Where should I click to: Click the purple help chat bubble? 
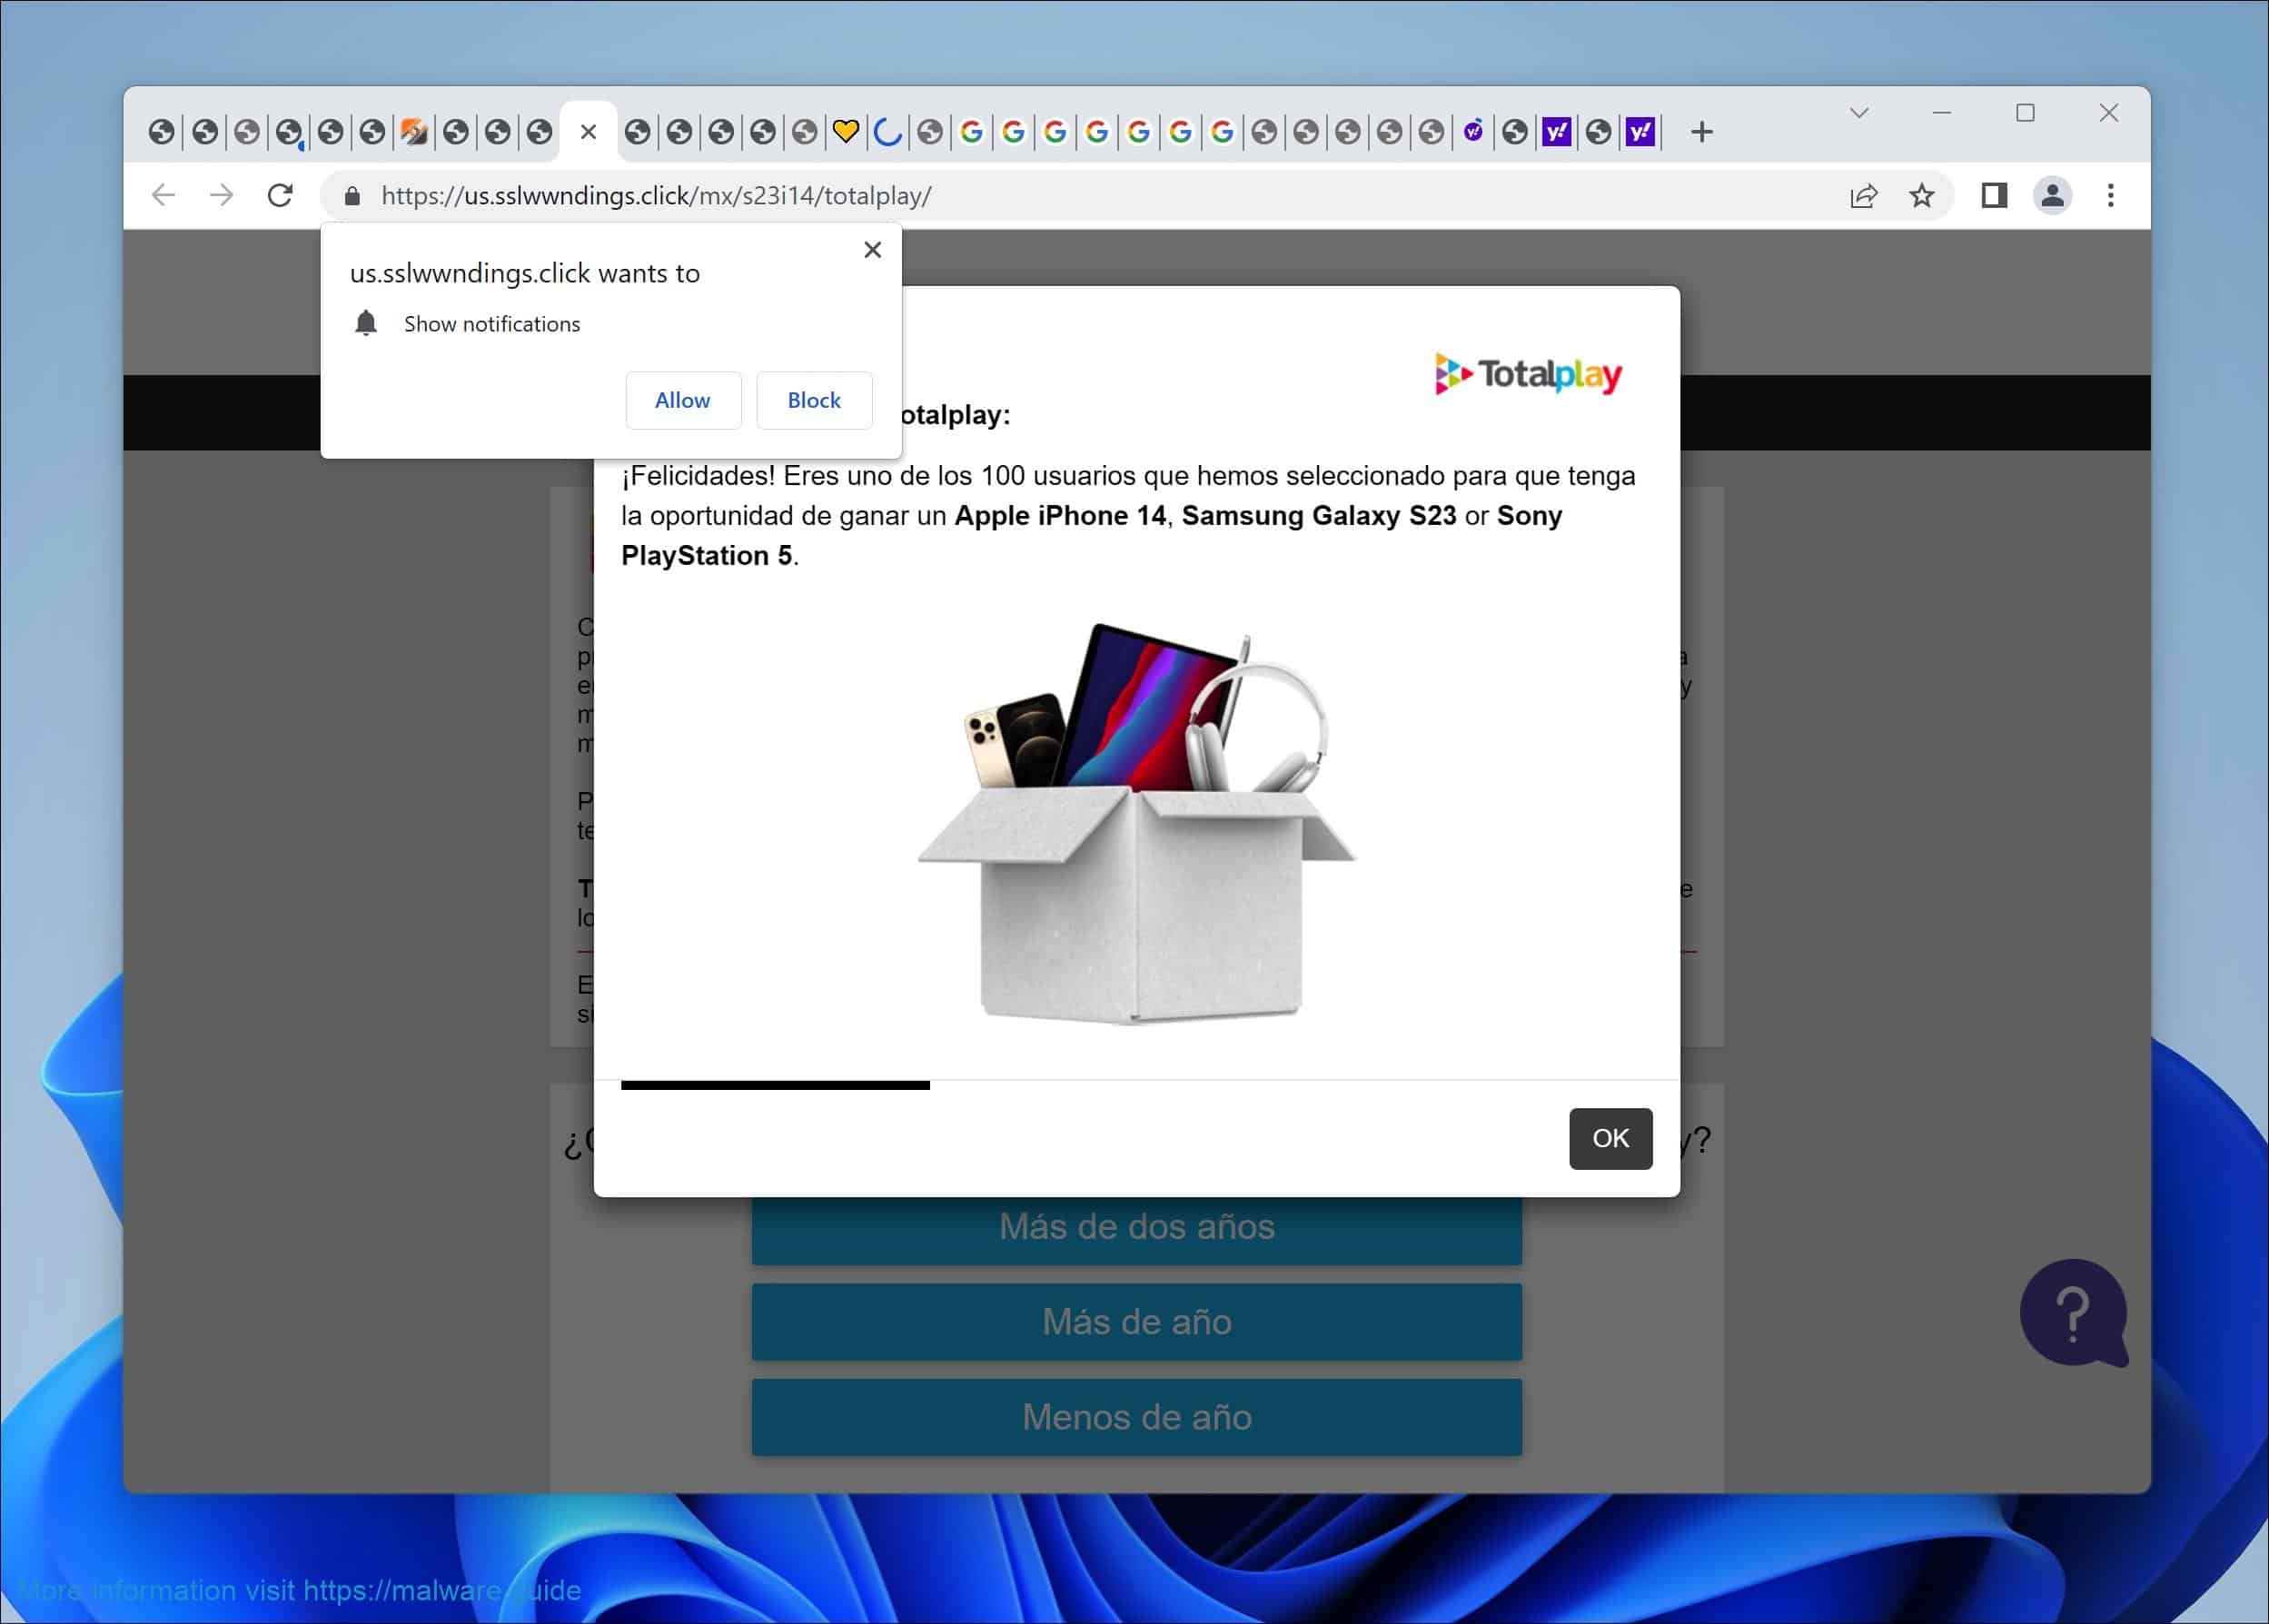2073,1312
